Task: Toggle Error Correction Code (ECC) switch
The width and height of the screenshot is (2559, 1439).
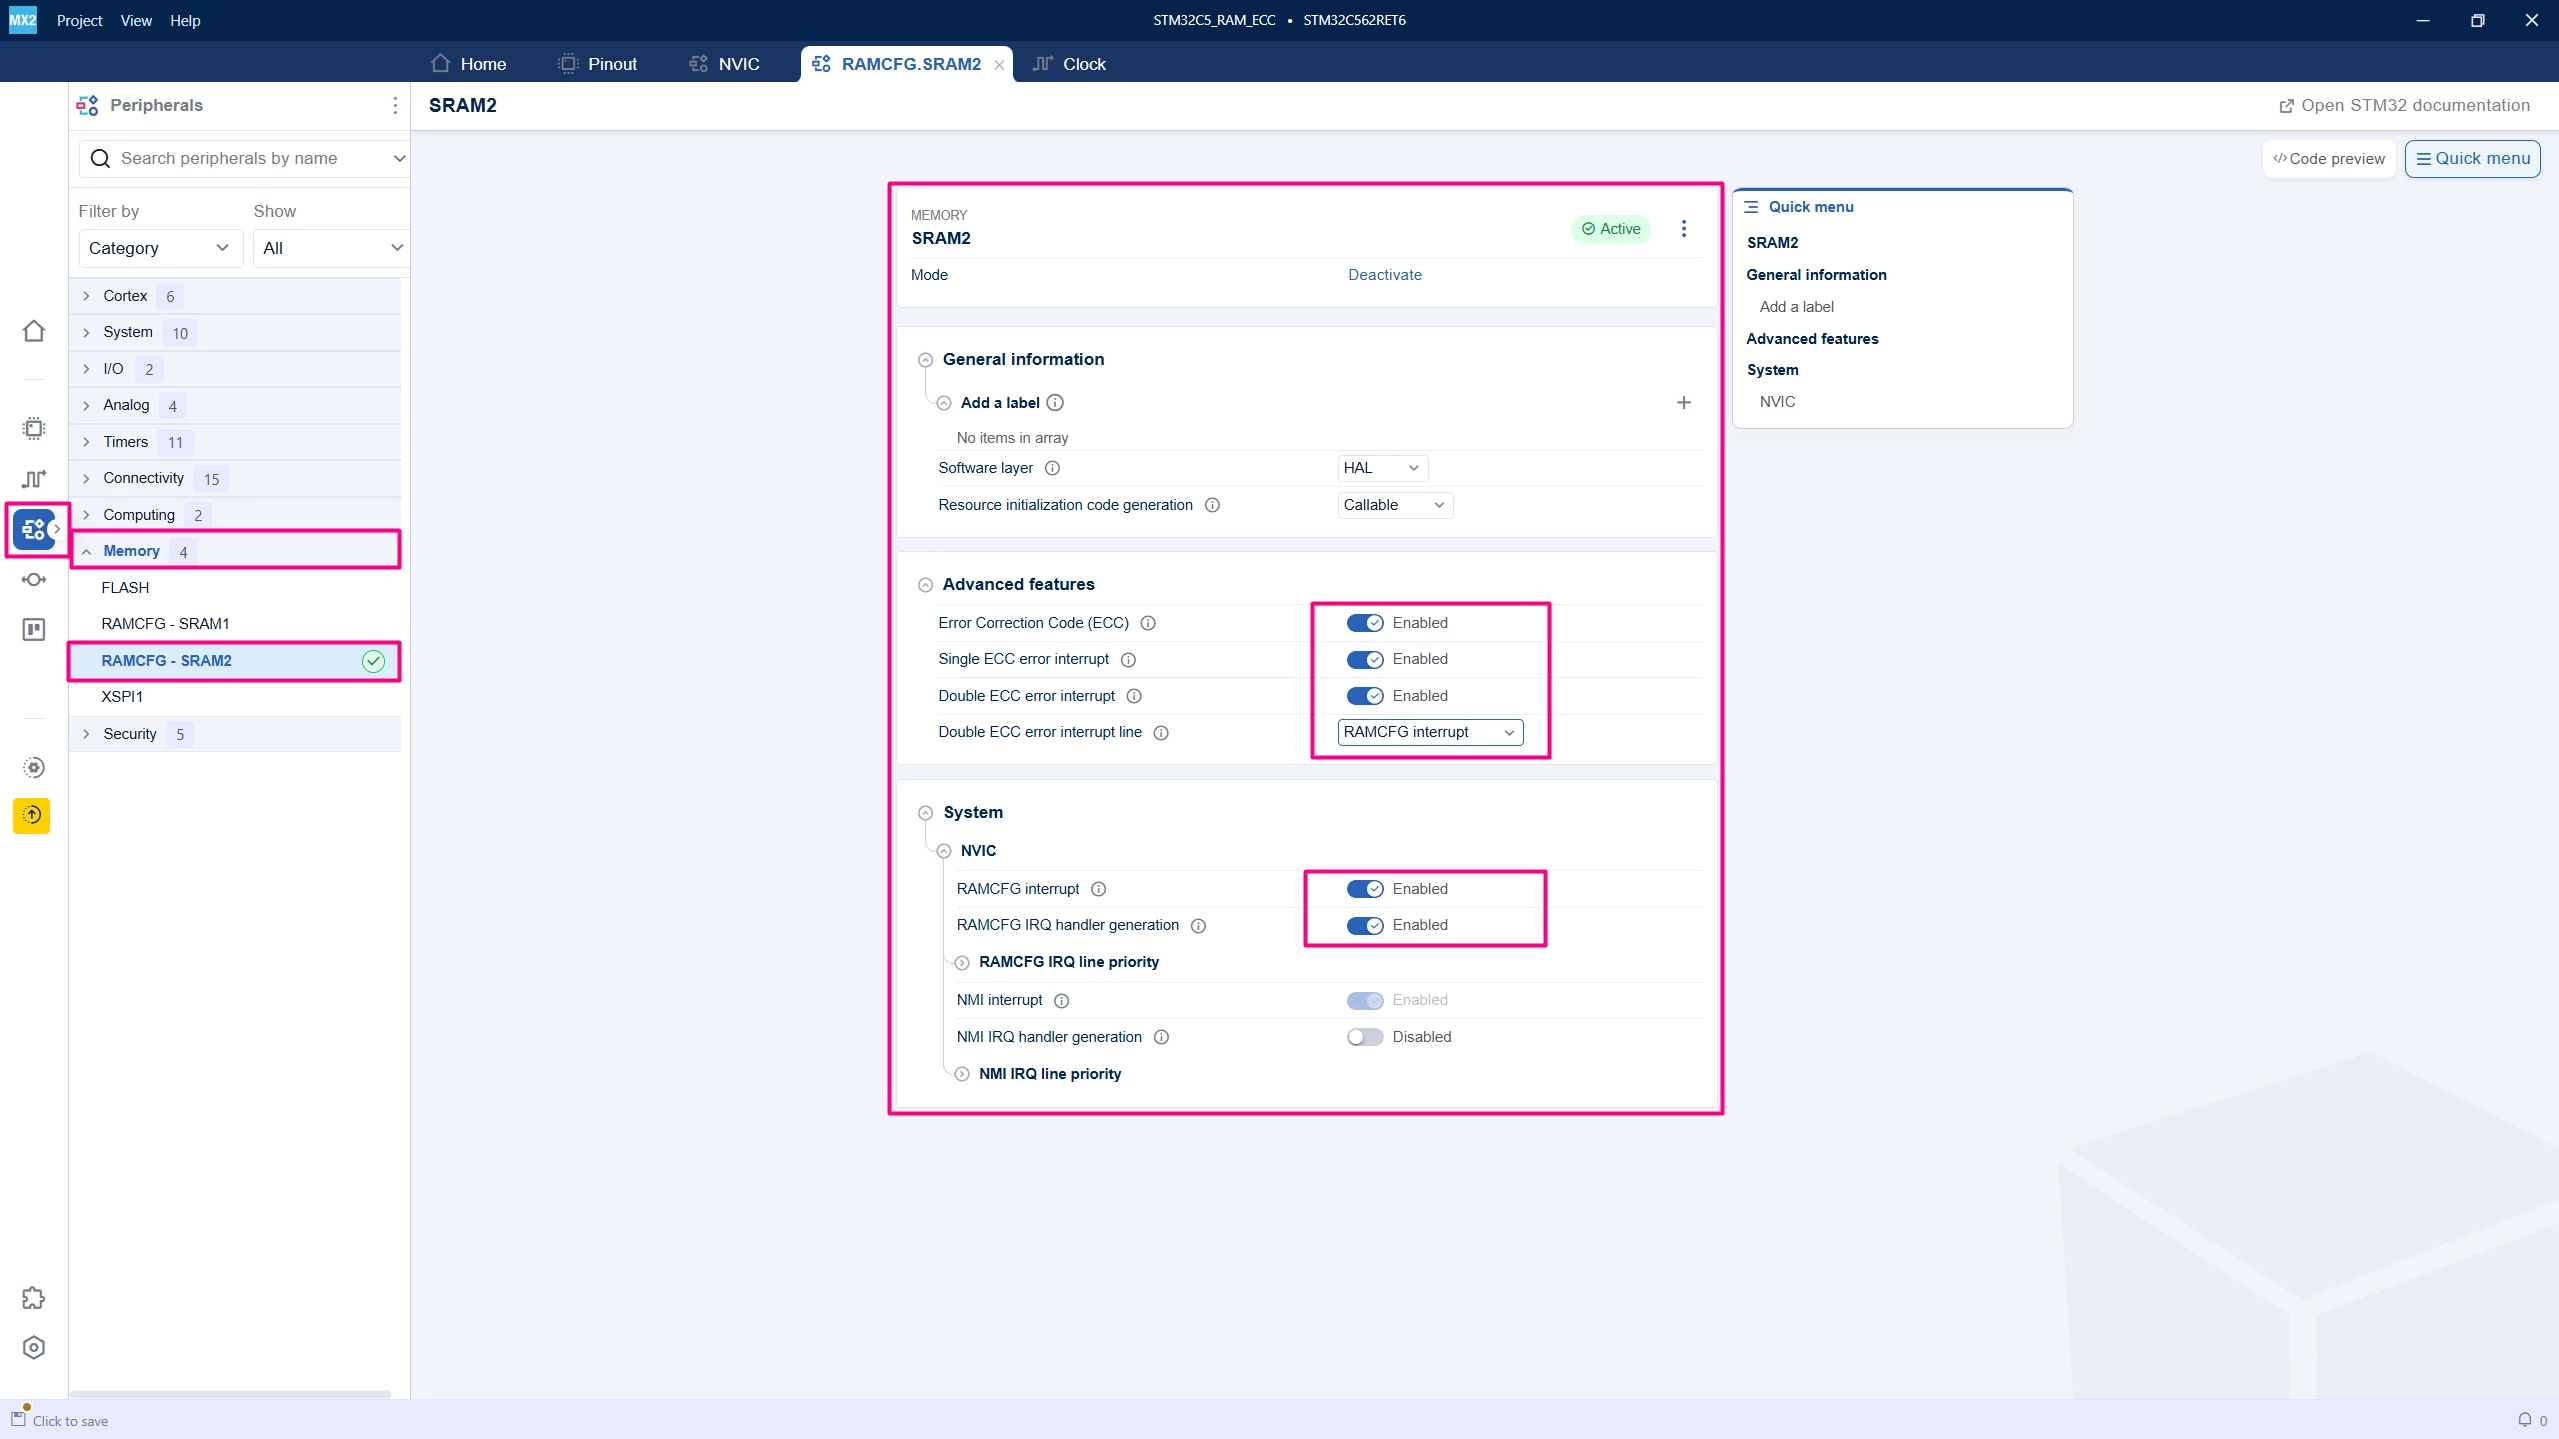Action: pyautogui.click(x=1365, y=623)
